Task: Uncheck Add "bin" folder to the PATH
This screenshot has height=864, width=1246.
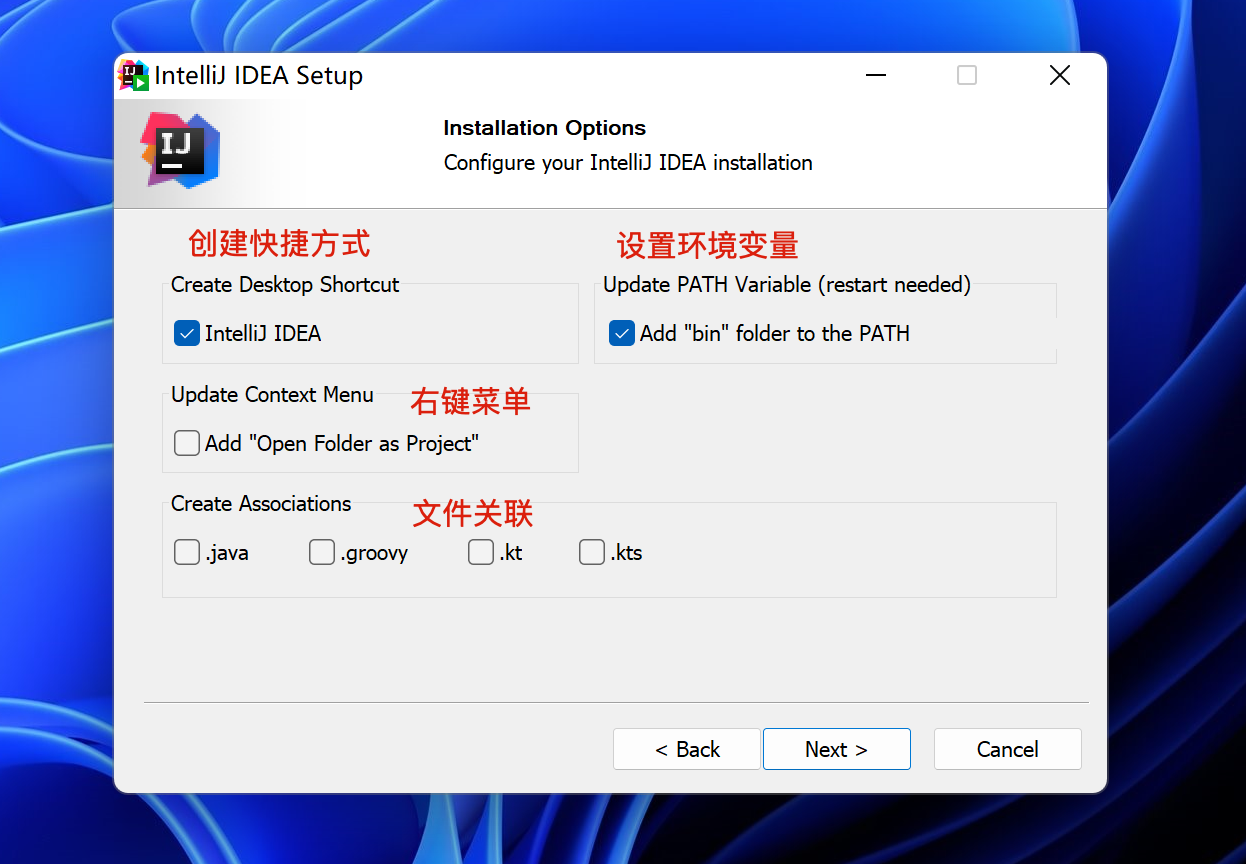Action: (622, 333)
